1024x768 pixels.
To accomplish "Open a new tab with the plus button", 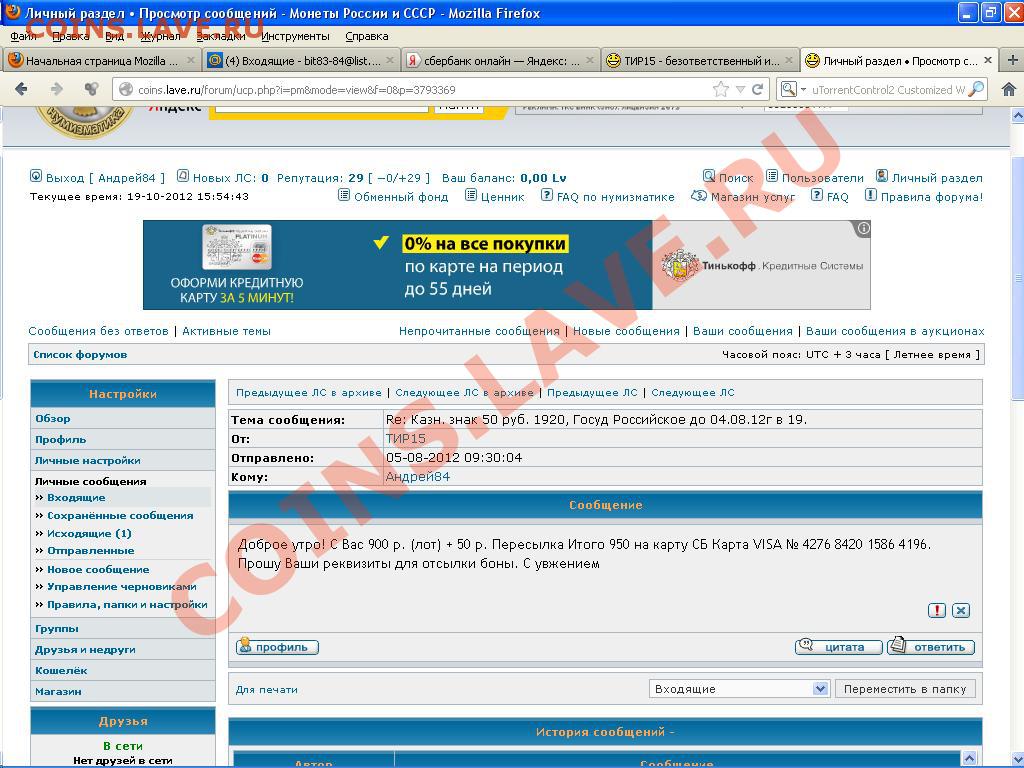I will [1012, 61].
